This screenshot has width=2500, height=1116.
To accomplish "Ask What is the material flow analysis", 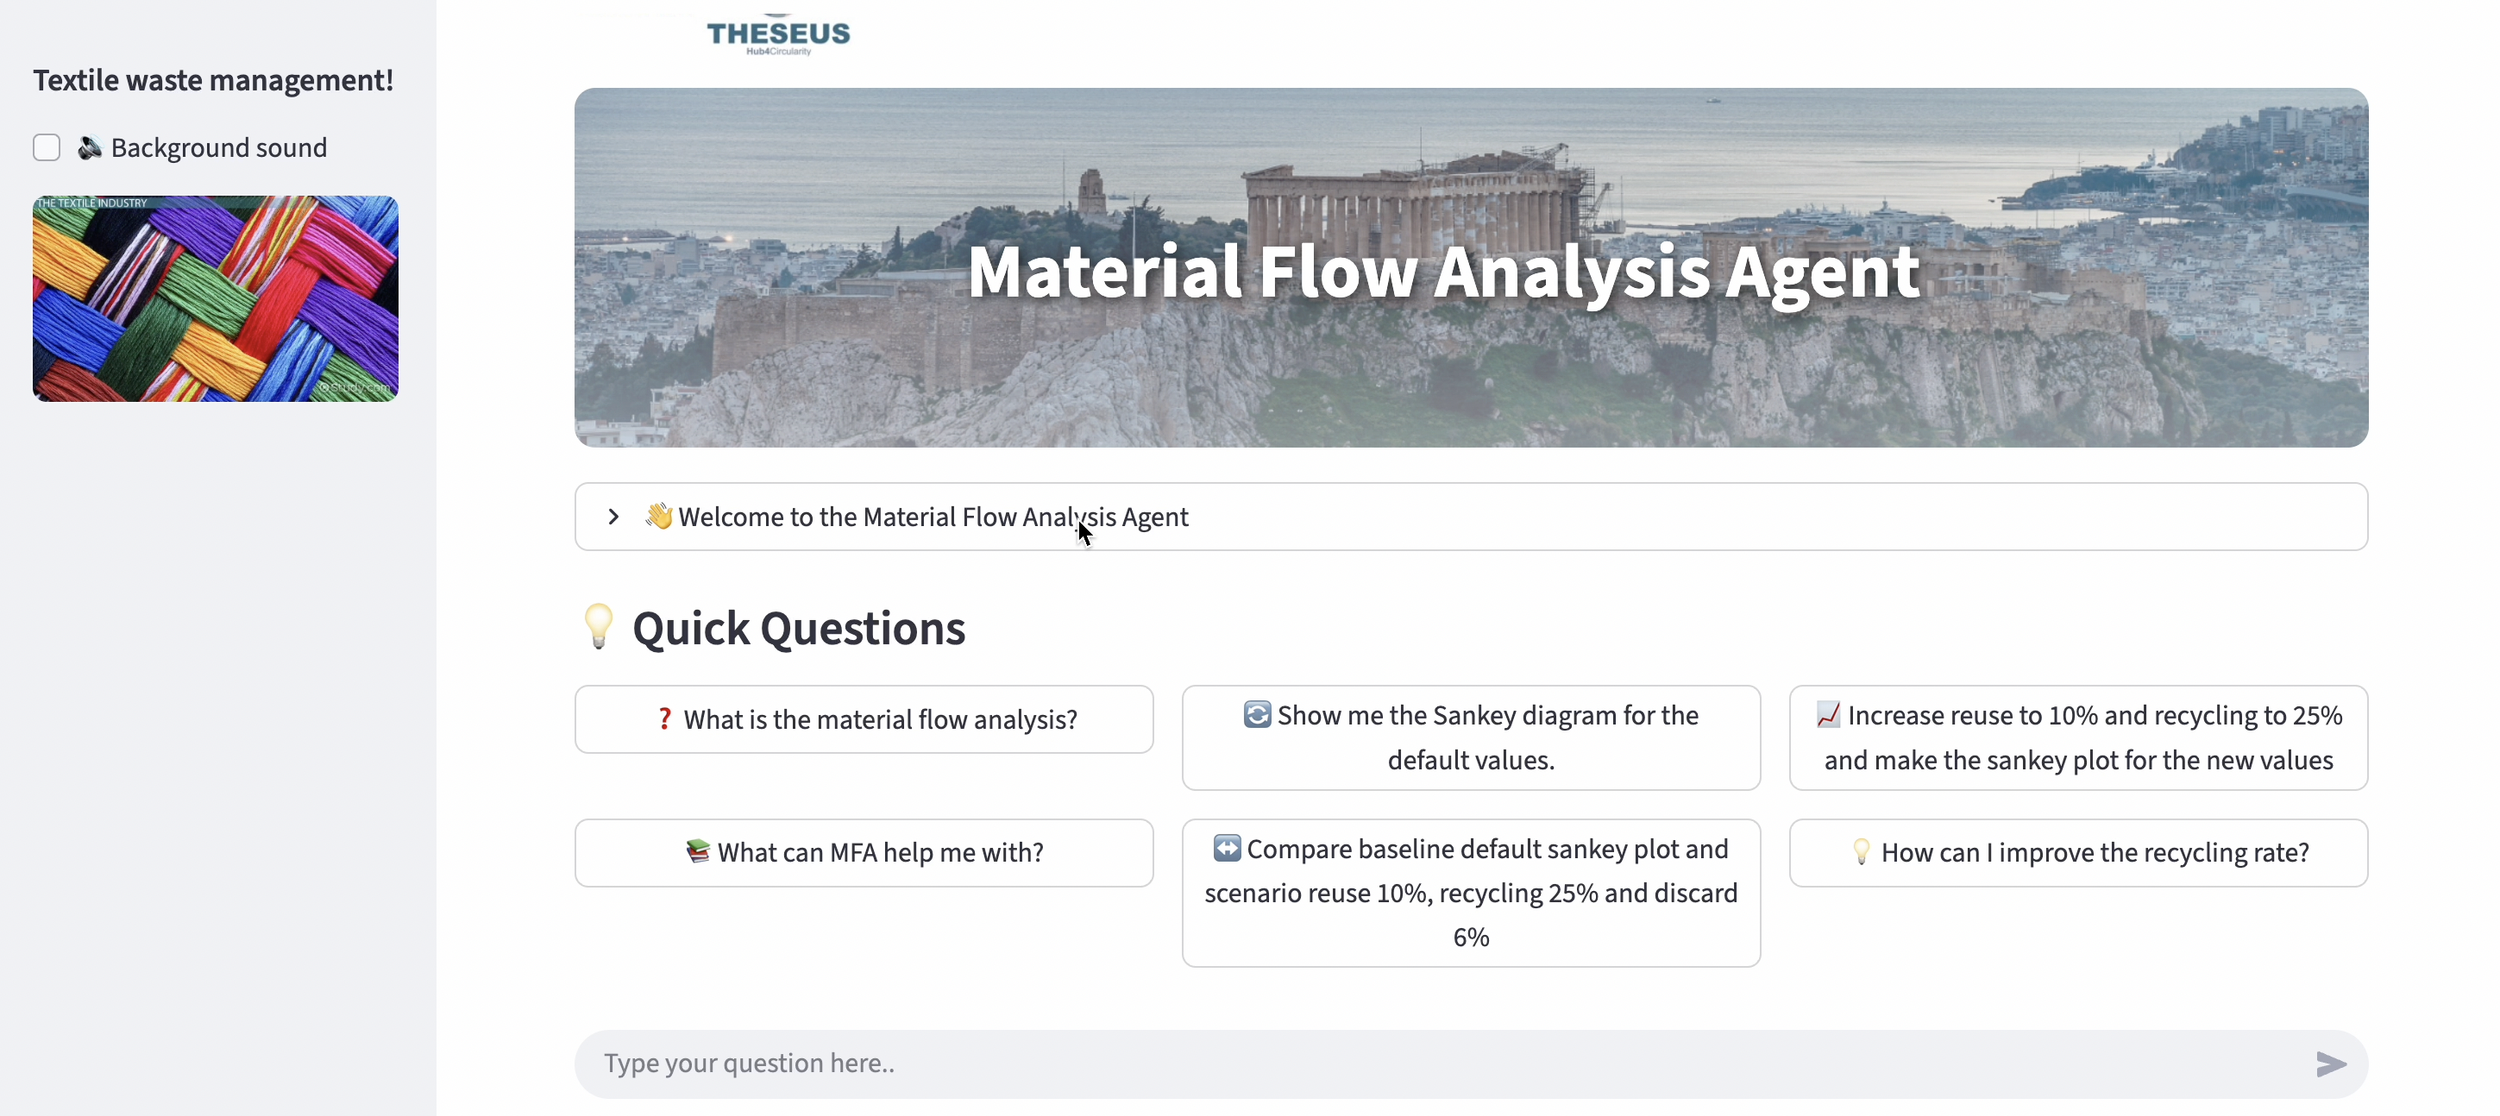I will (864, 719).
